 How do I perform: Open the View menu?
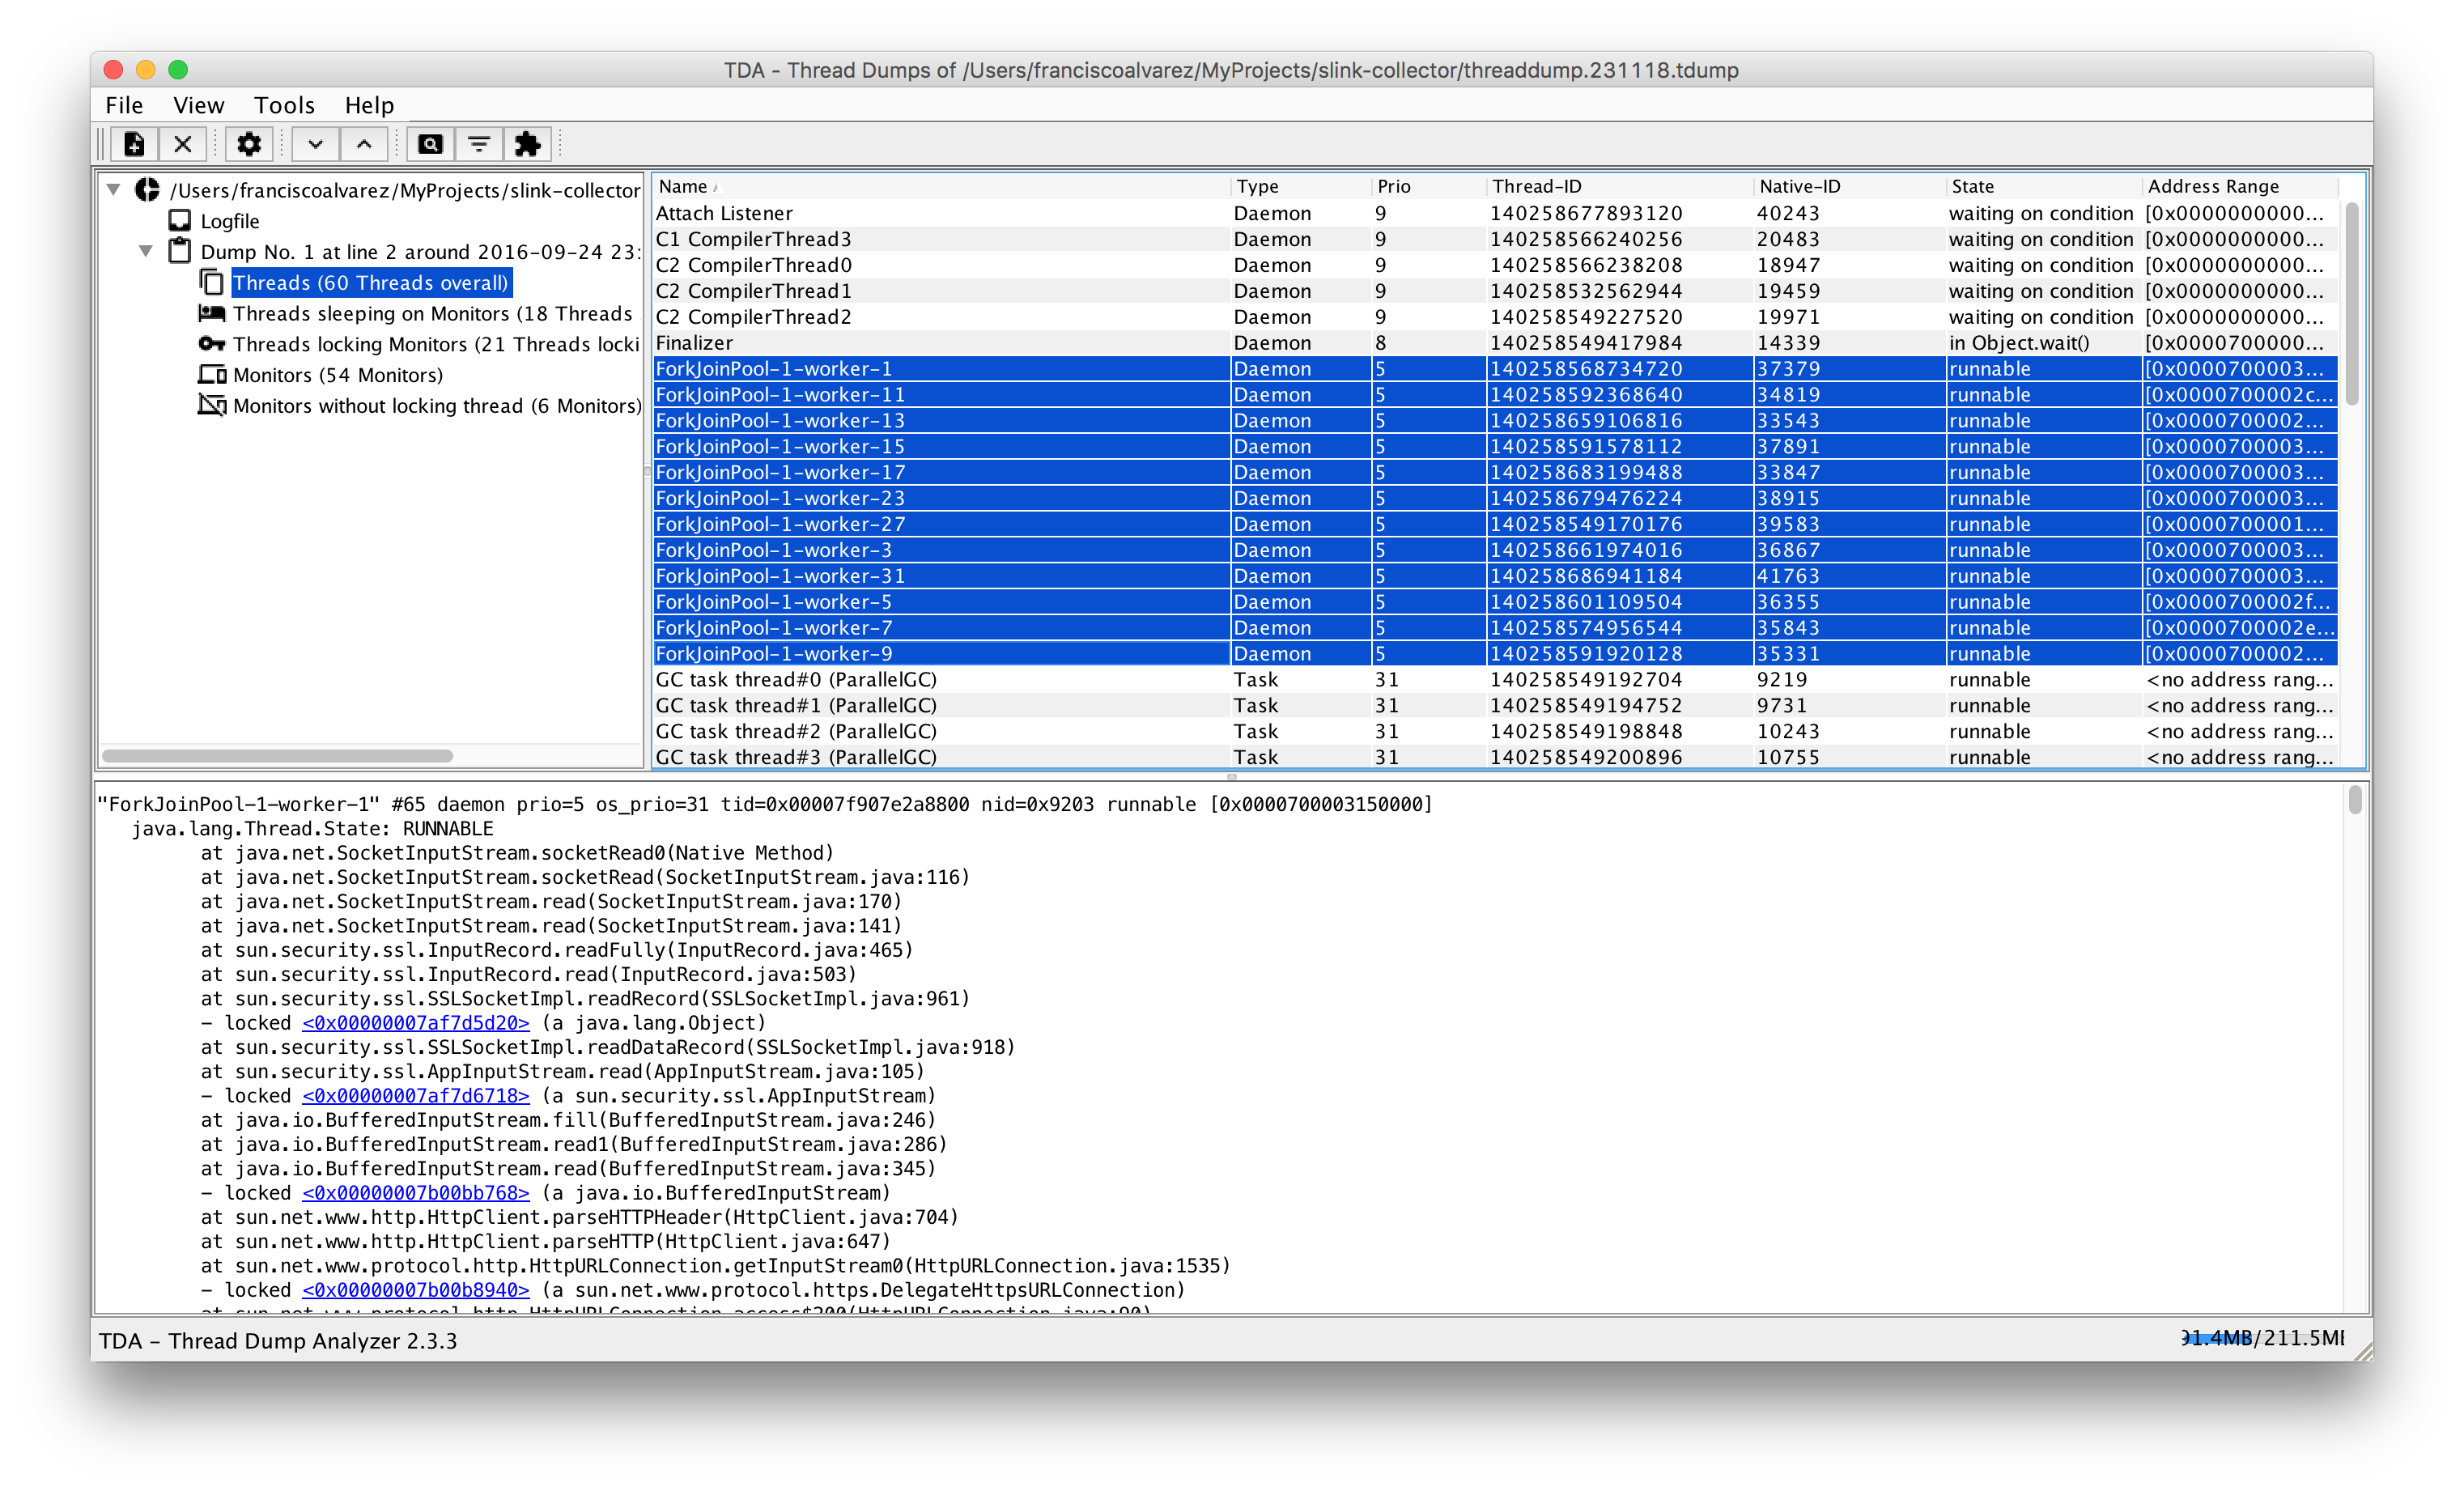198,105
